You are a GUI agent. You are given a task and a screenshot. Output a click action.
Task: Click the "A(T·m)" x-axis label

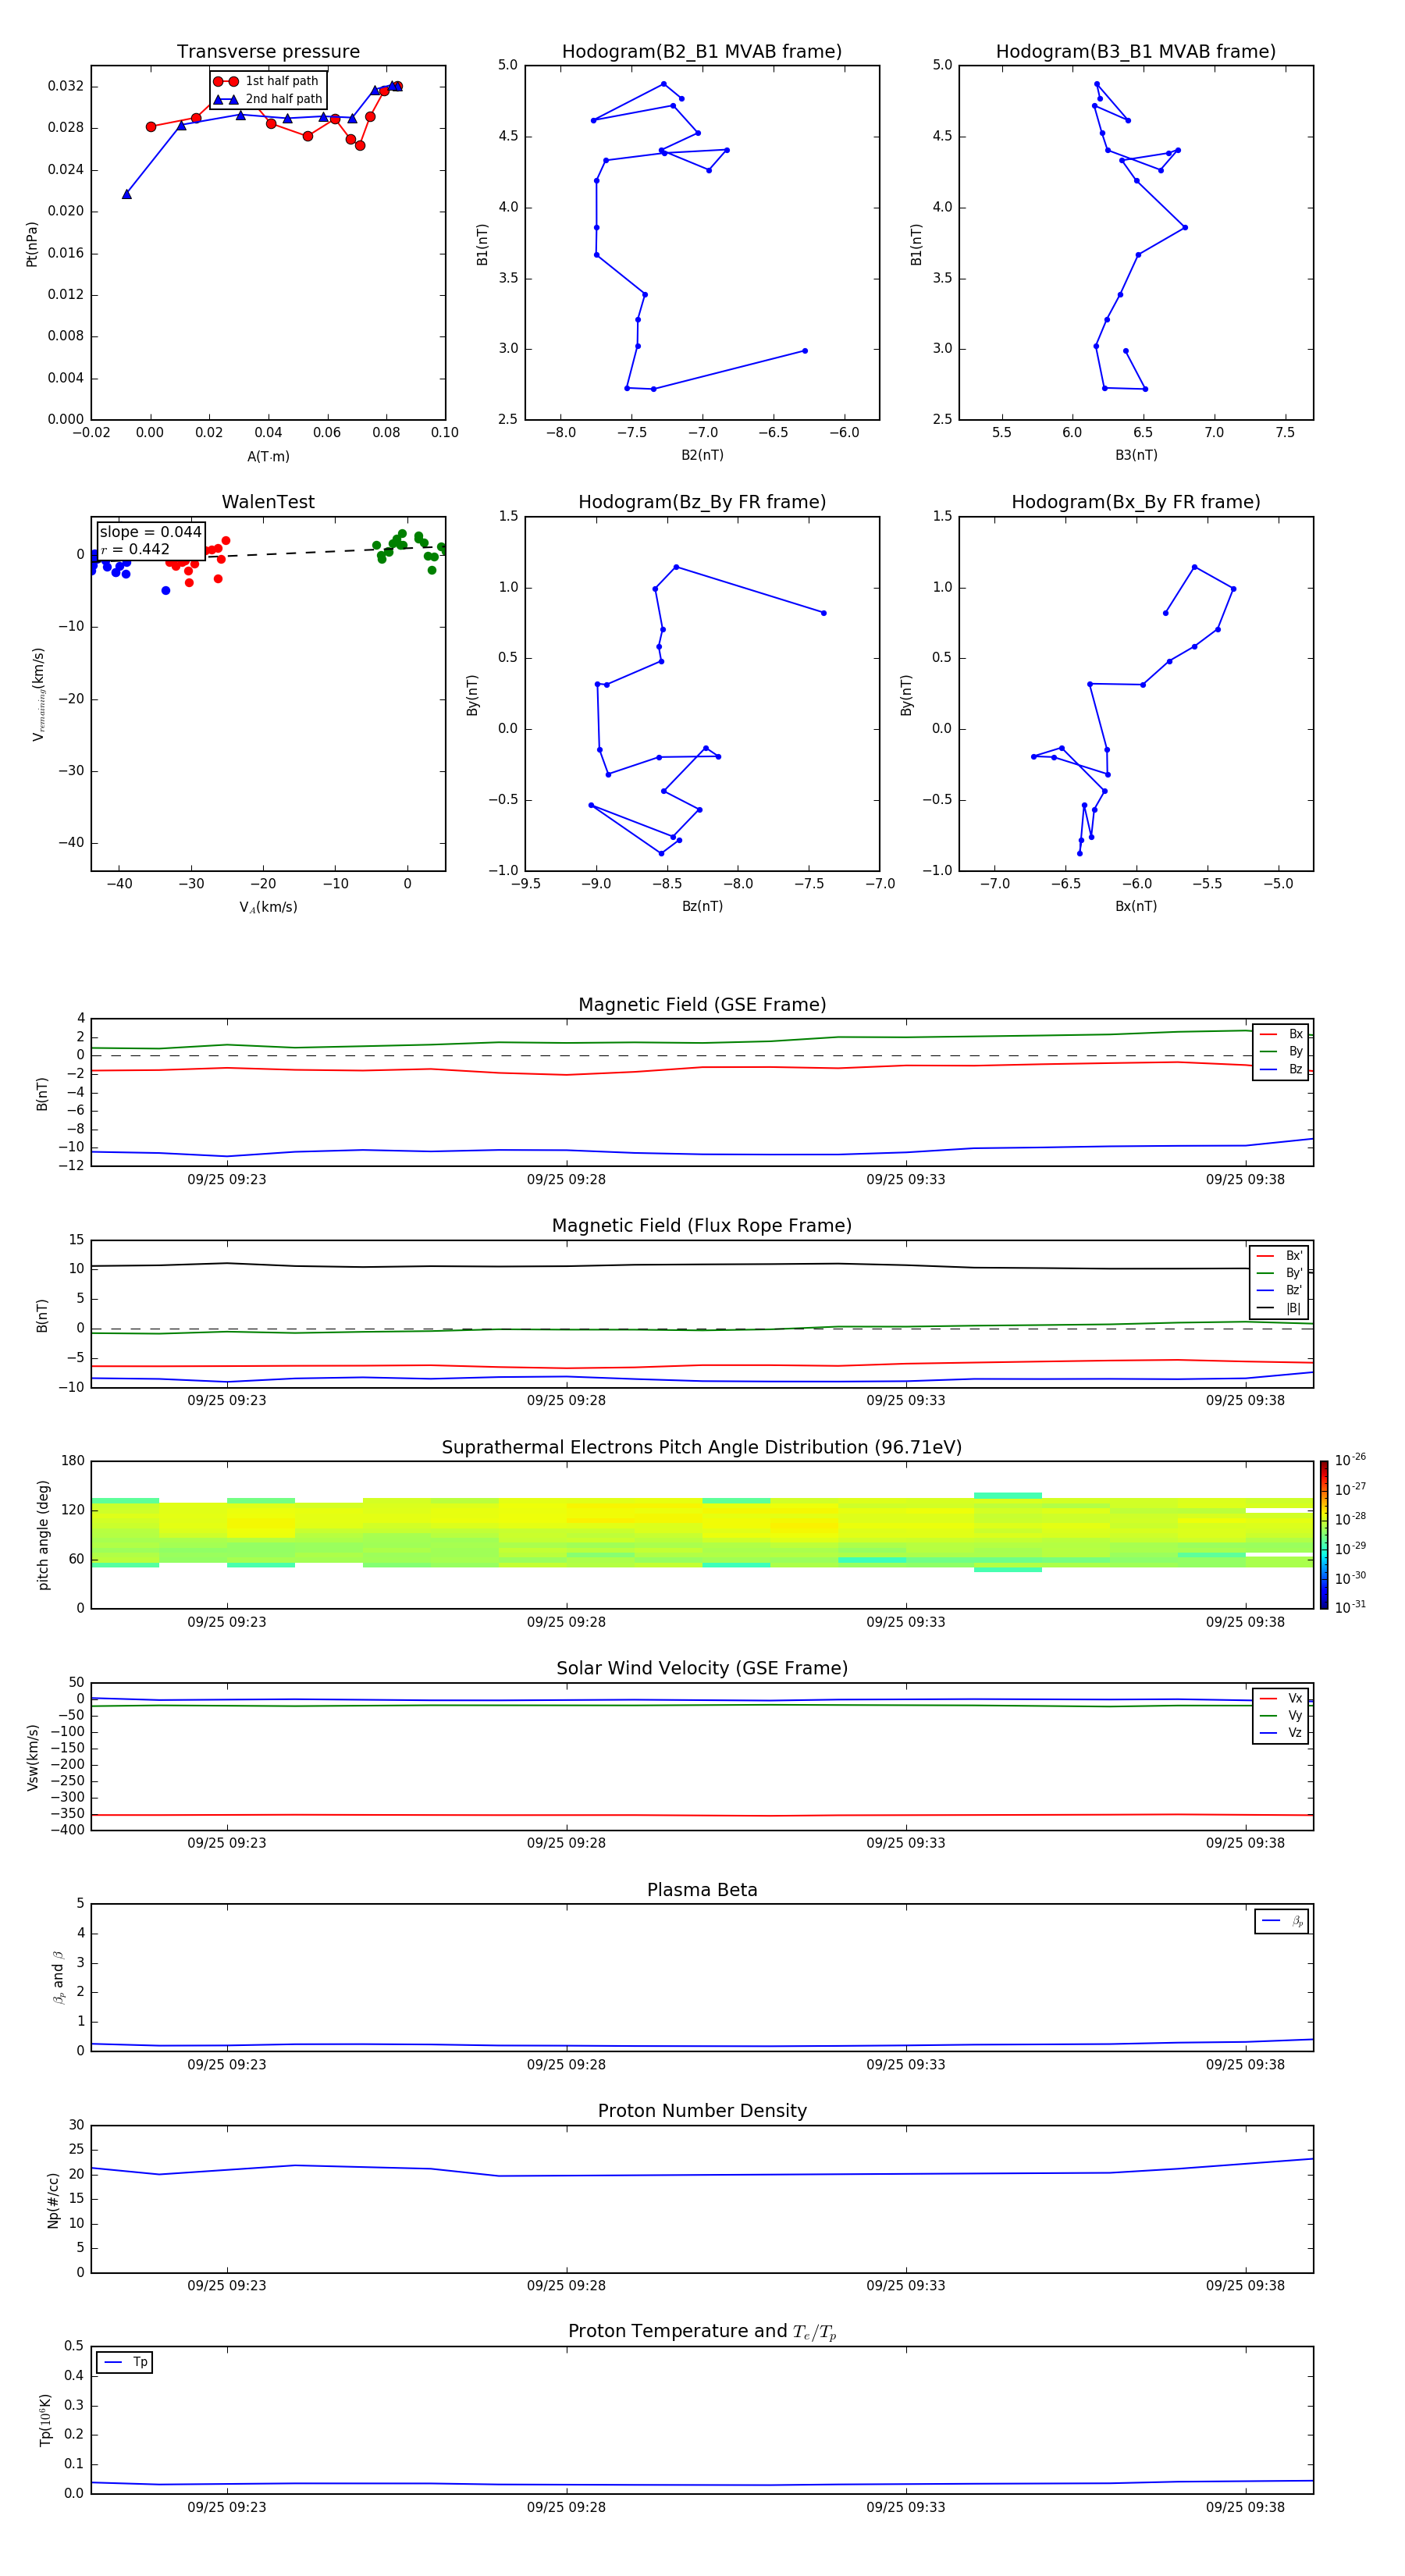(x=268, y=457)
